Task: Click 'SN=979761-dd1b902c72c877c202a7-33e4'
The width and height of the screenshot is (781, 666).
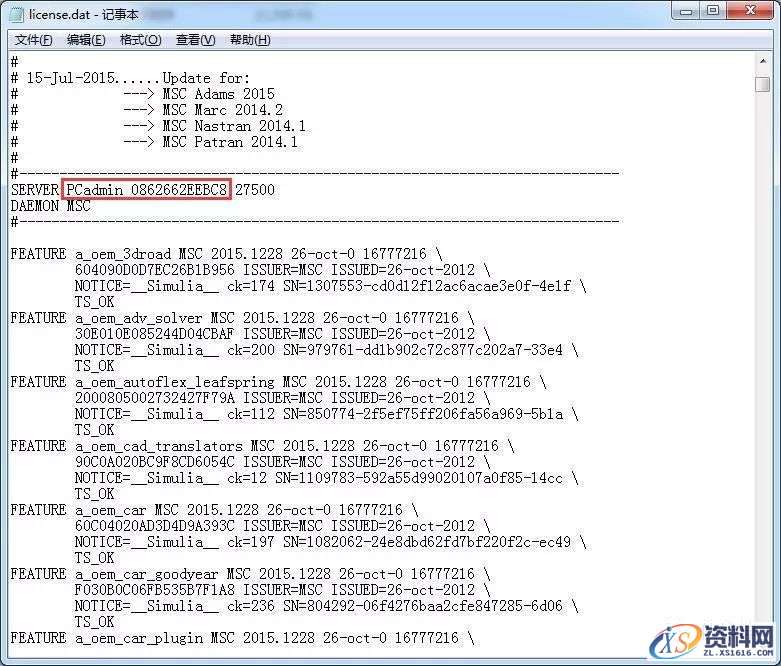Action: pos(423,350)
